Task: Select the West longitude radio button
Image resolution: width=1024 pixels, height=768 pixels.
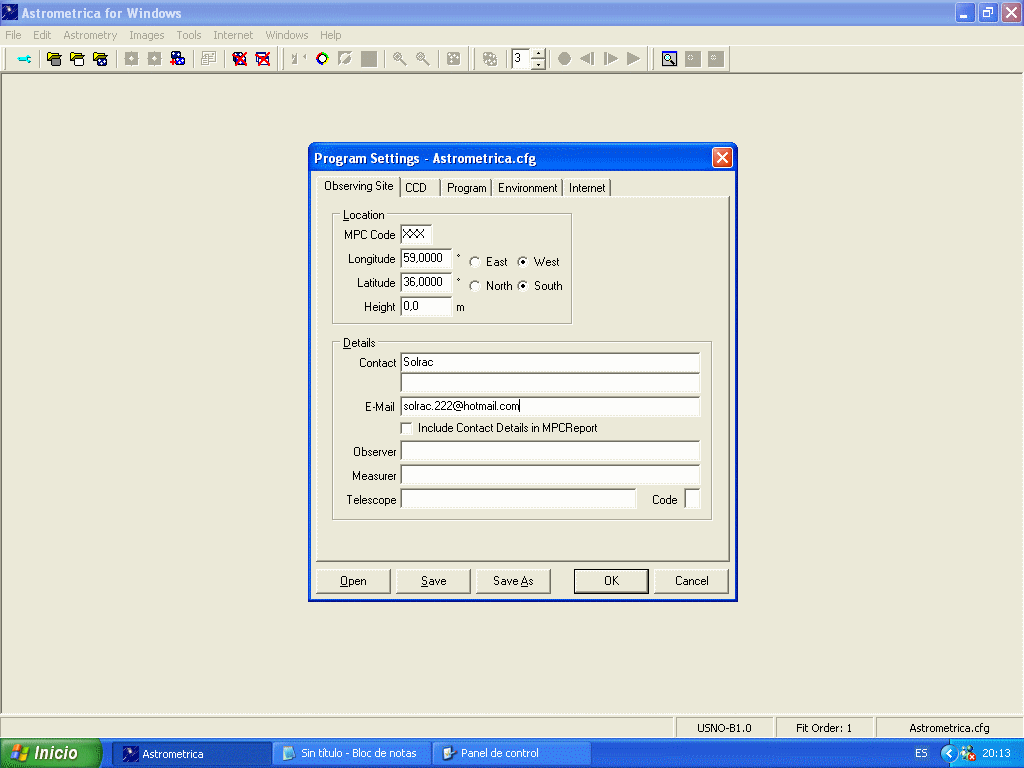Action: click(x=522, y=262)
